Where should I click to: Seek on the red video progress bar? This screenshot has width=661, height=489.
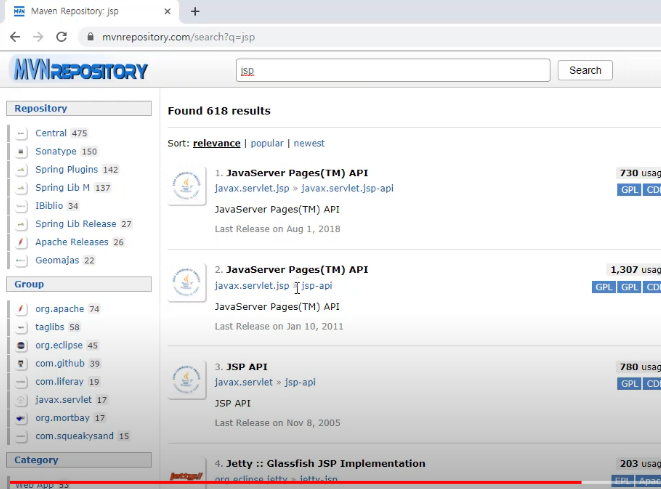[295, 482]
